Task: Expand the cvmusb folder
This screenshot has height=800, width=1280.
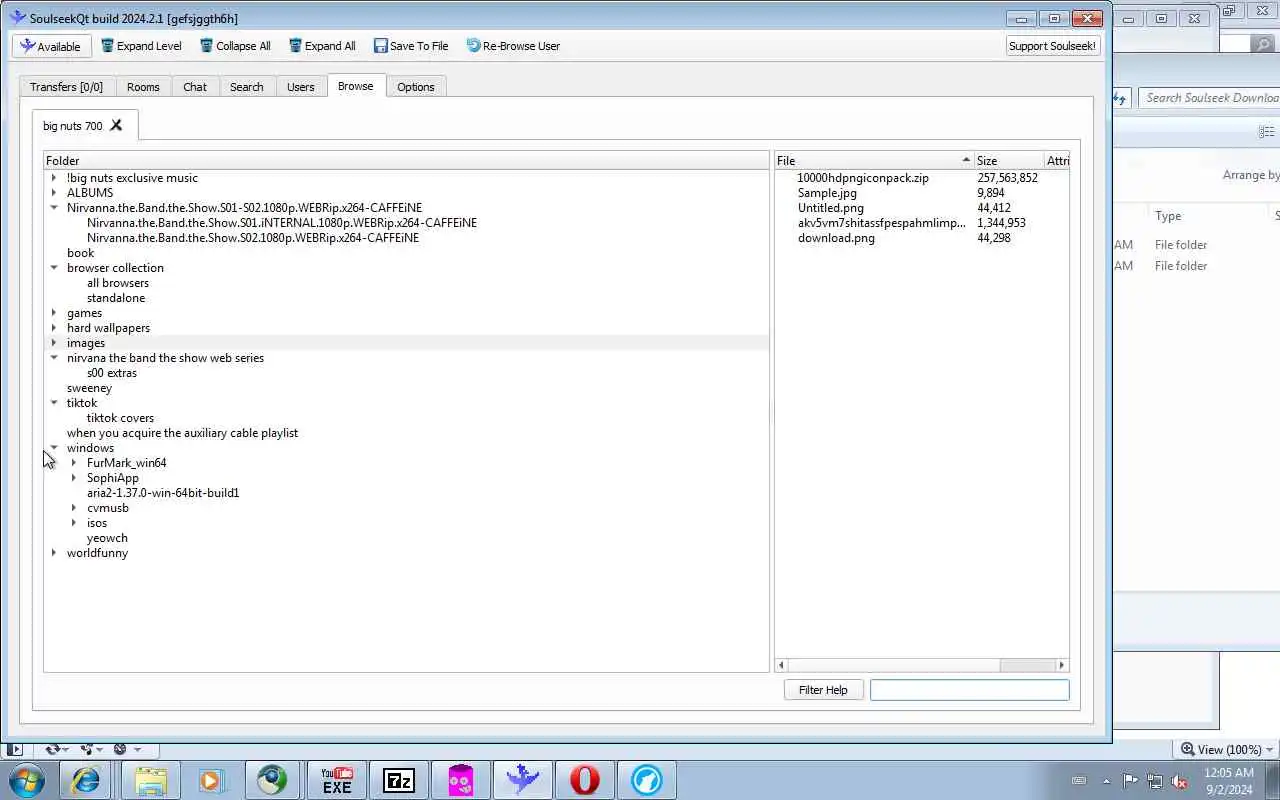Action: tap(74, 508)
